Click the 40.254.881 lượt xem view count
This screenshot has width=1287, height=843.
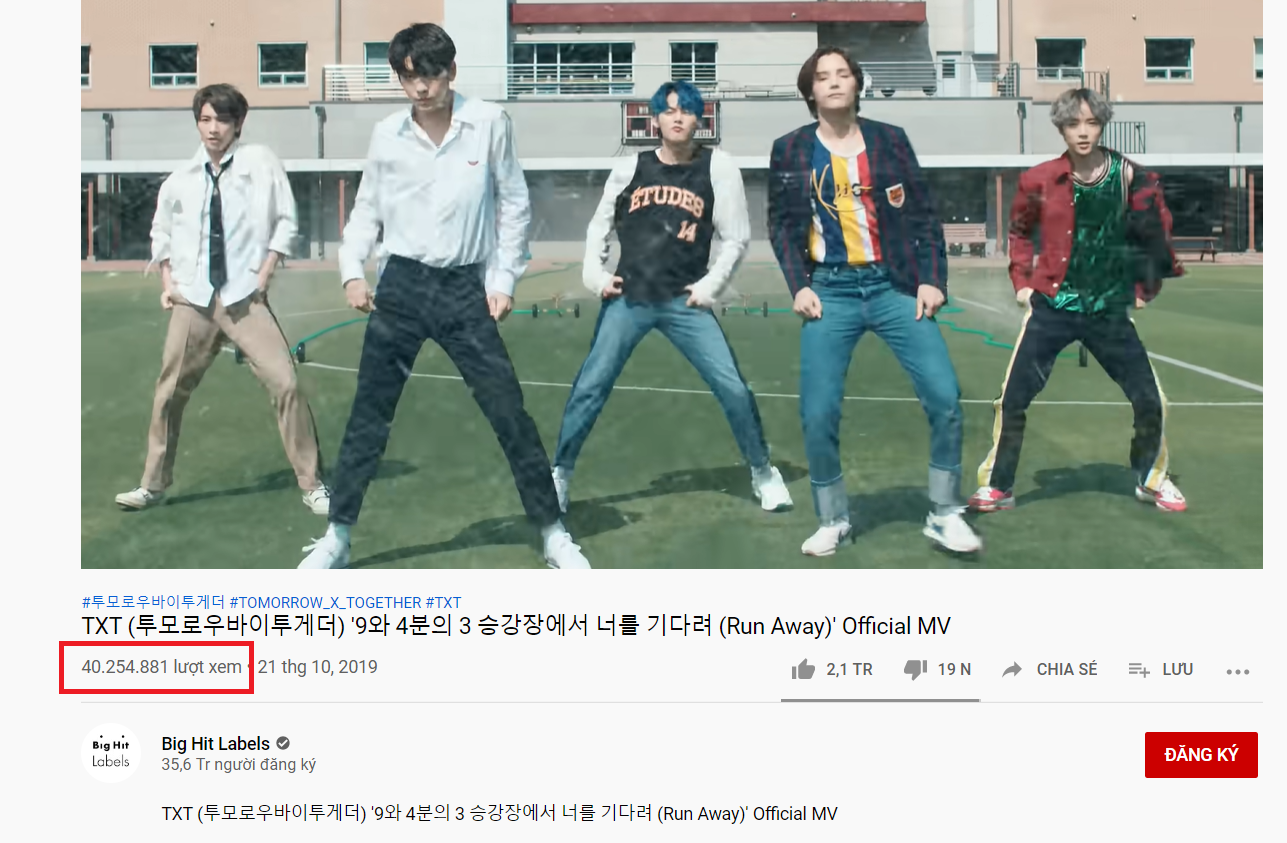tap(161, 667)
